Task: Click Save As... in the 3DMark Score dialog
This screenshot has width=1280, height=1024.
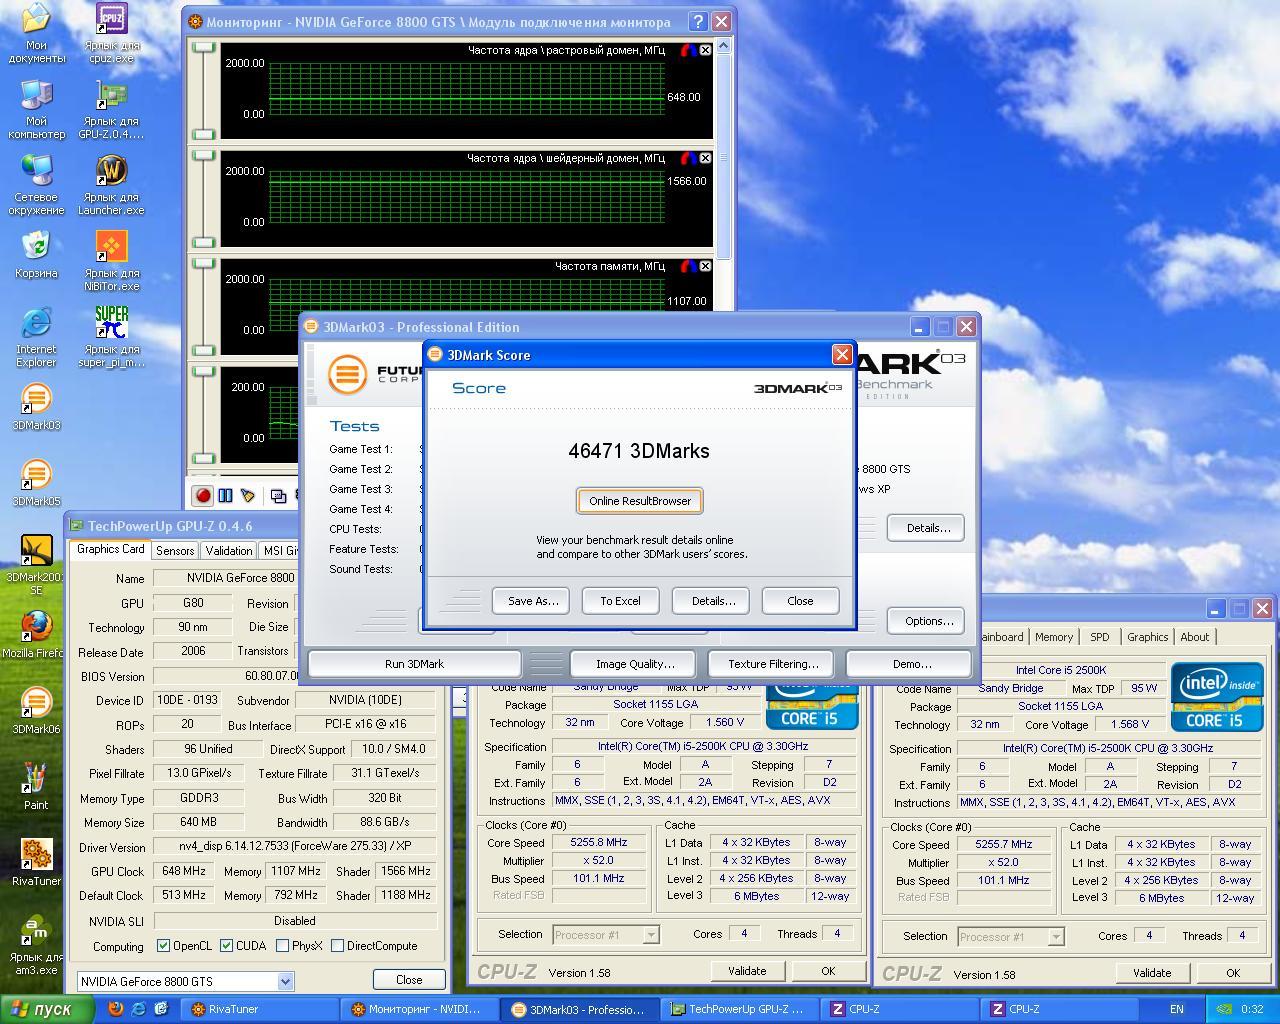Action: [x=532, y=601]
